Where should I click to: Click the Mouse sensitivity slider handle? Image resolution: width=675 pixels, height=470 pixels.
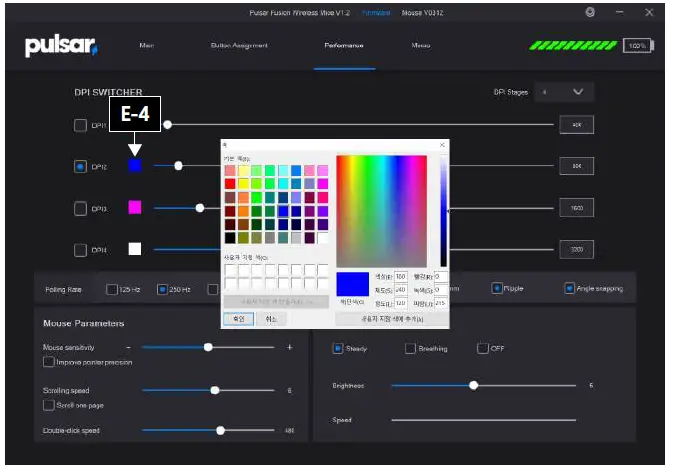[x=208, y=347]
